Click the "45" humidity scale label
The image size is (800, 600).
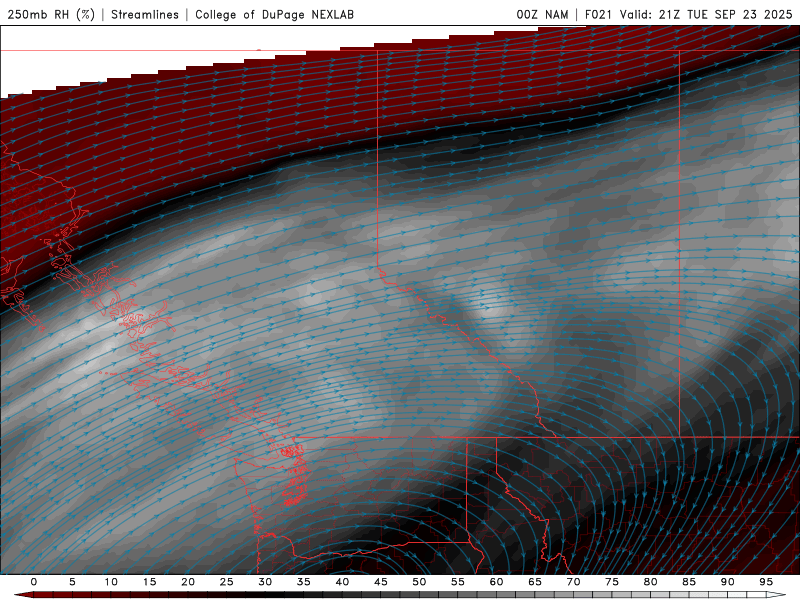381,582
